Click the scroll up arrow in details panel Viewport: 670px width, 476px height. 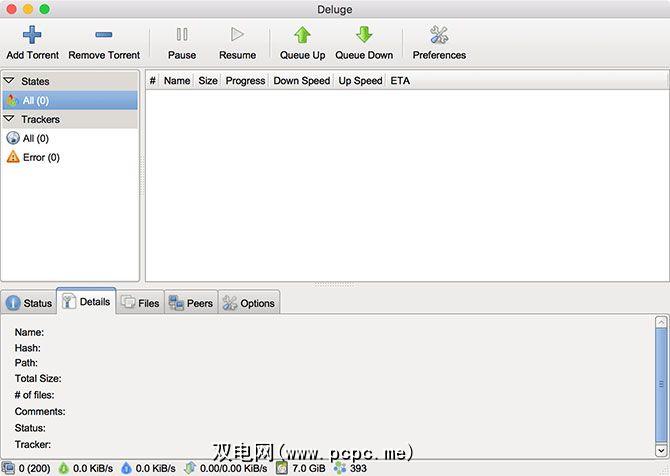[661, 322]
